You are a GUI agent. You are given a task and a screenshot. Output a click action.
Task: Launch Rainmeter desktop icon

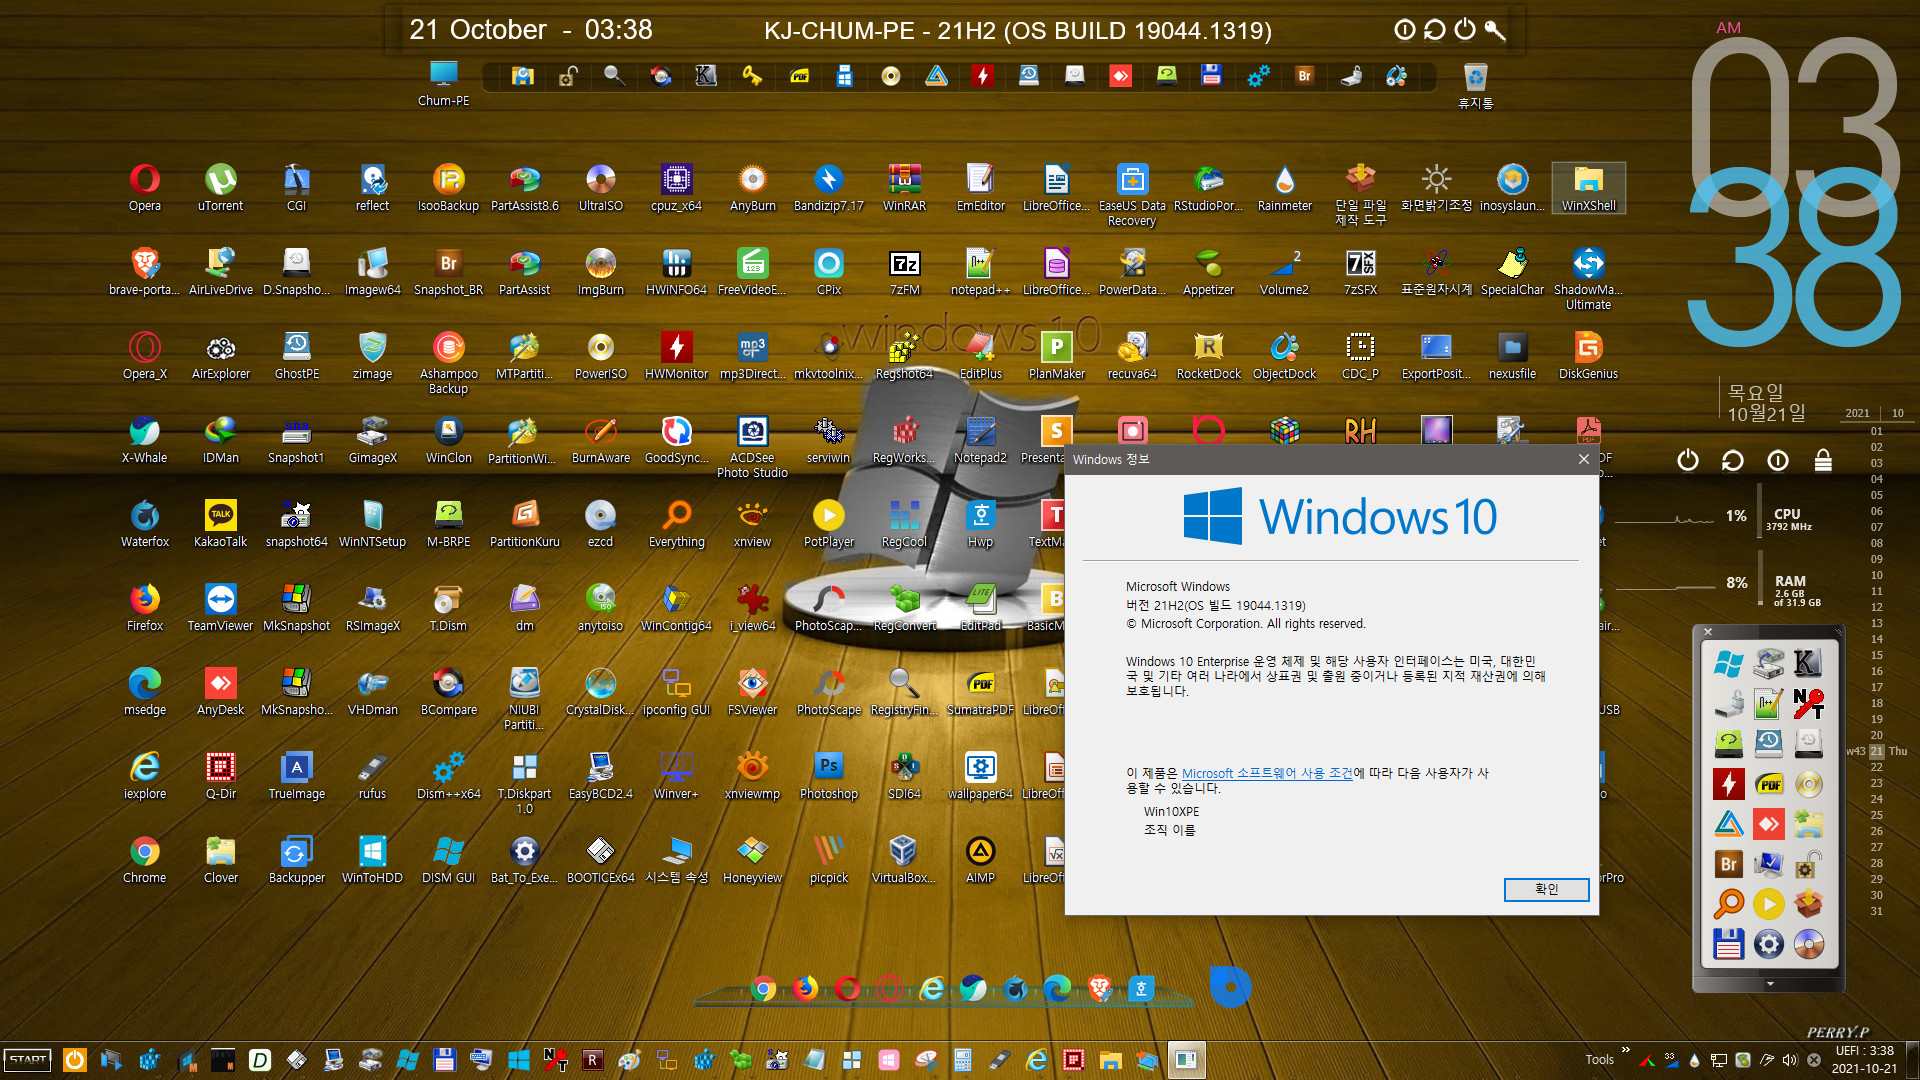(1284, 188)
